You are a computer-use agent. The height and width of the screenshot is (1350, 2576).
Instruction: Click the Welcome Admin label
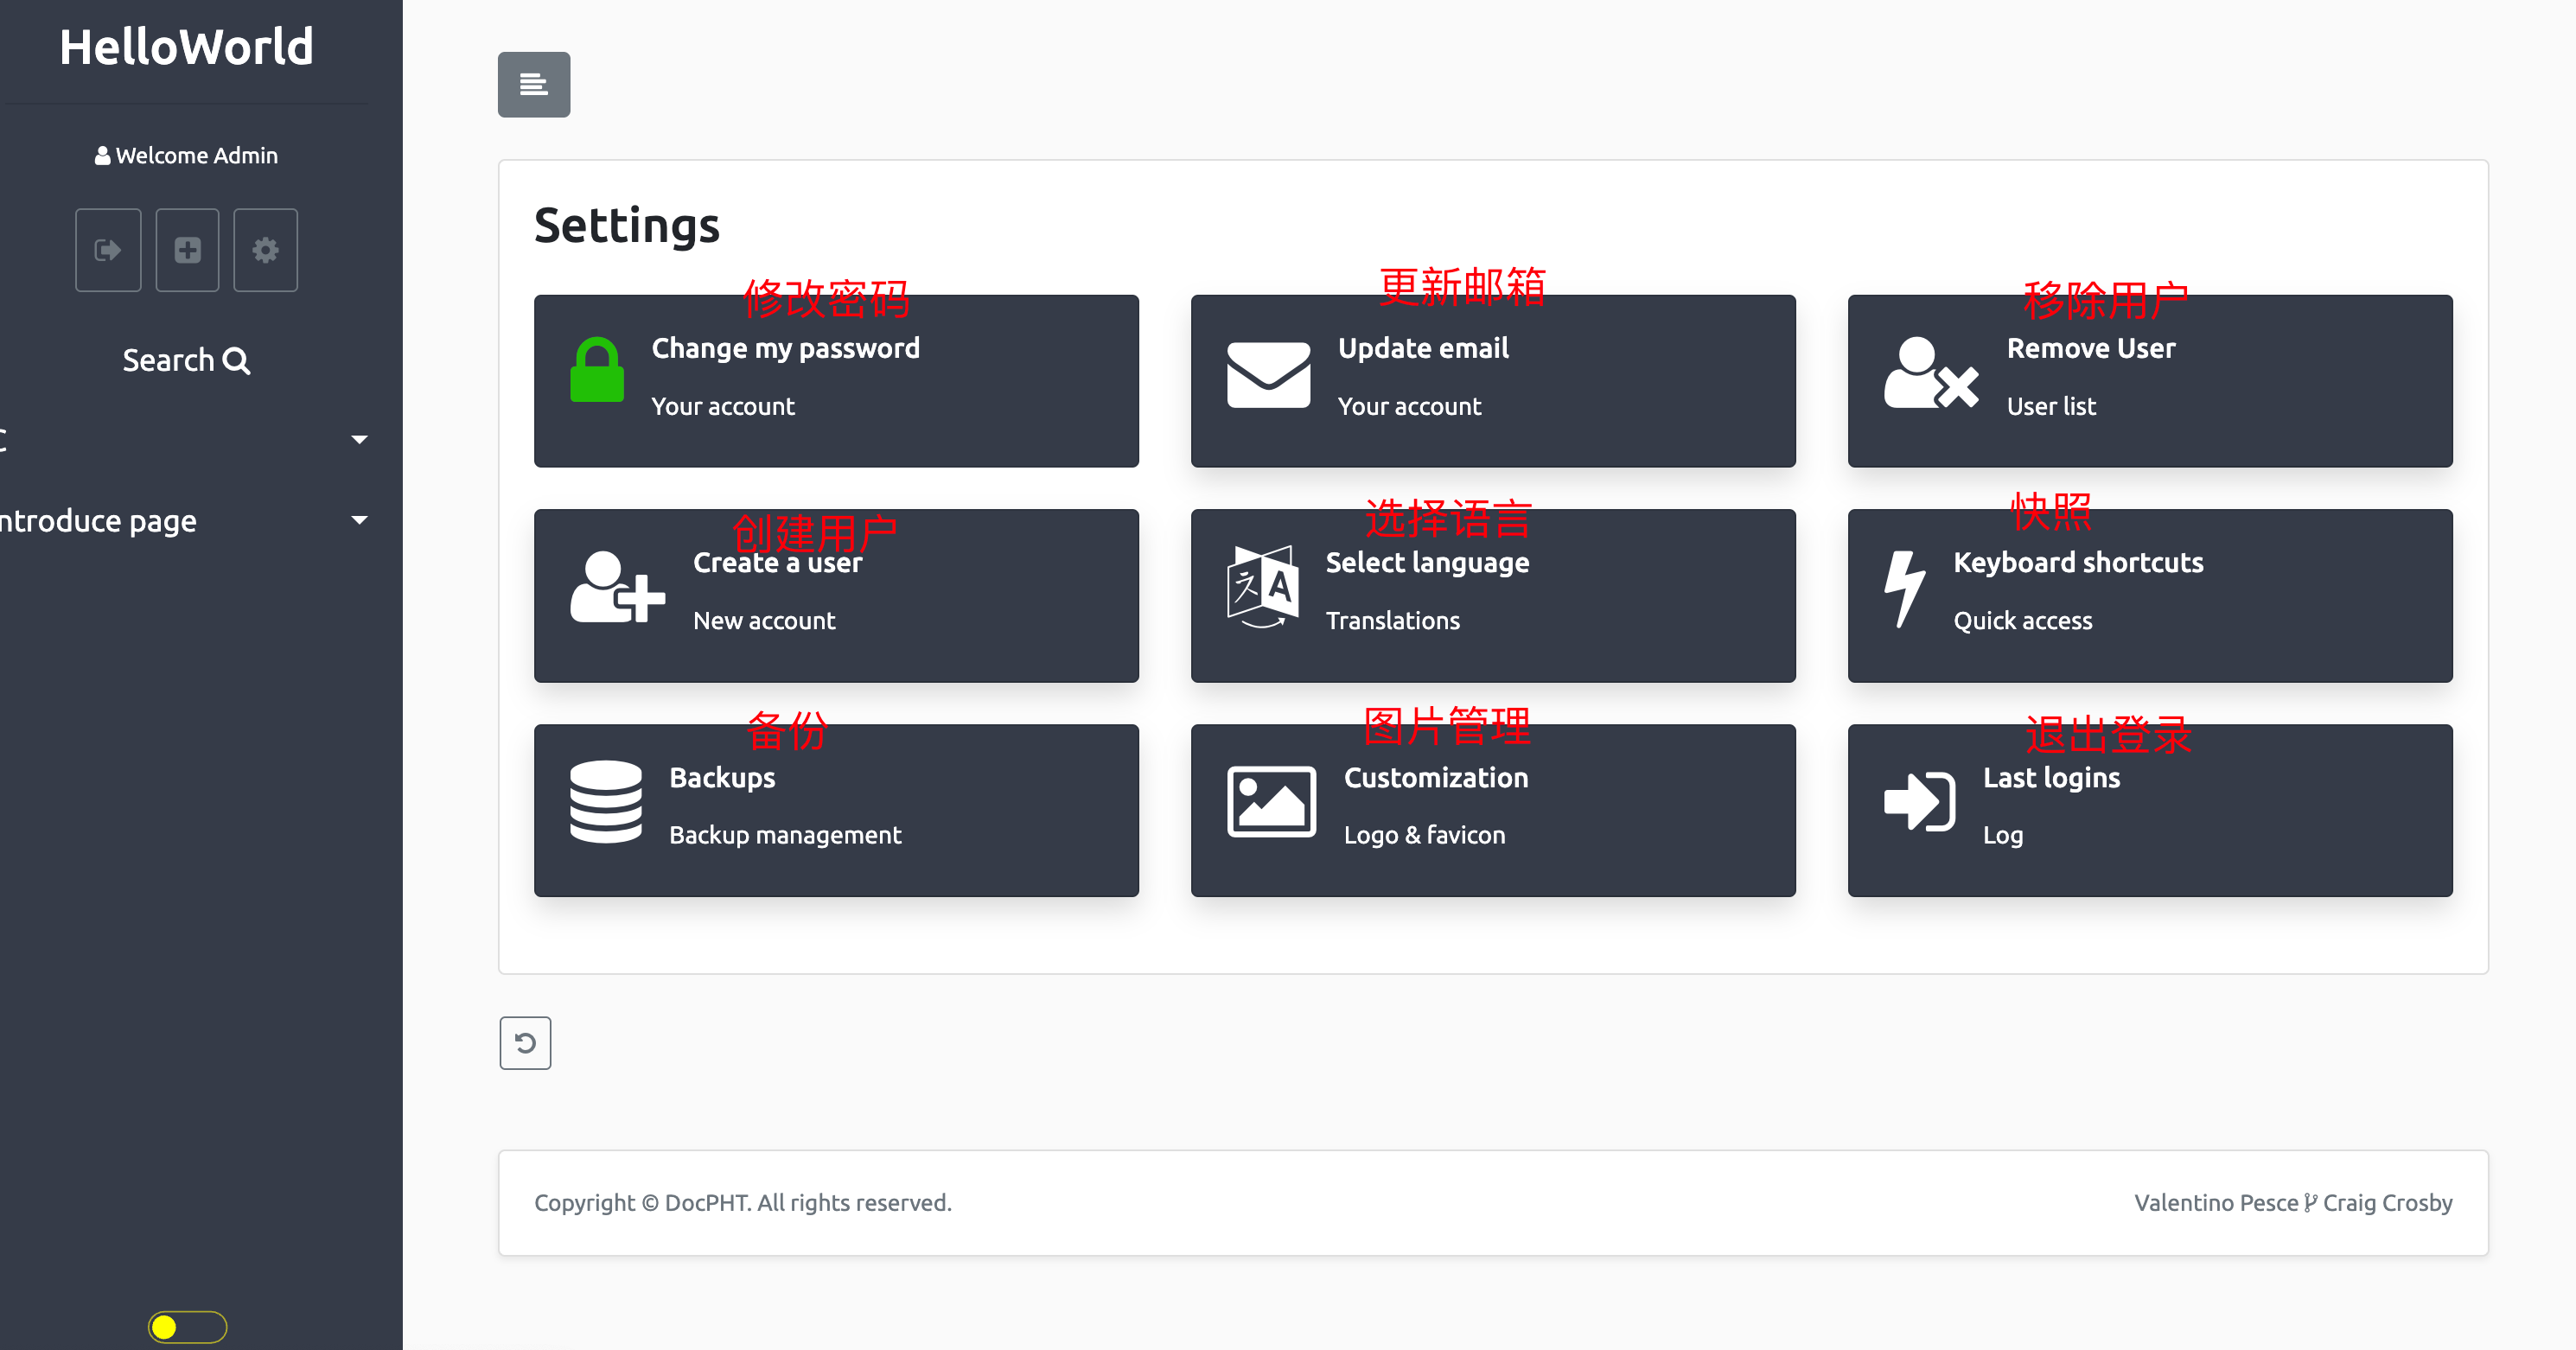pos(197,156)
